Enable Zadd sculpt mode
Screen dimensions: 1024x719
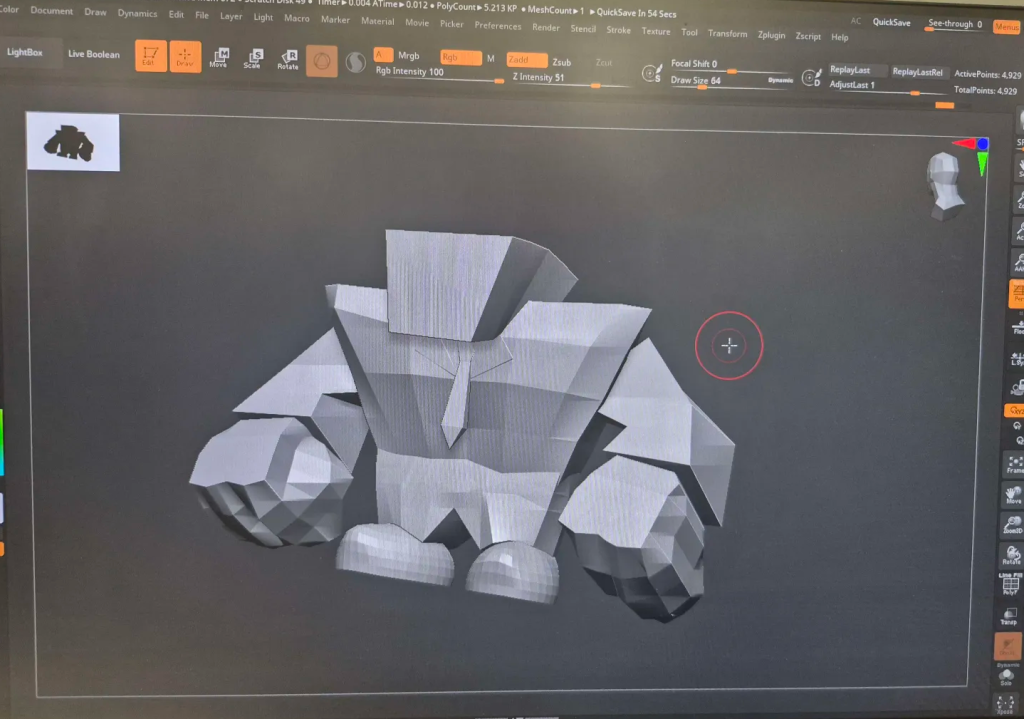pyautogui.click(x=526, y=60)
